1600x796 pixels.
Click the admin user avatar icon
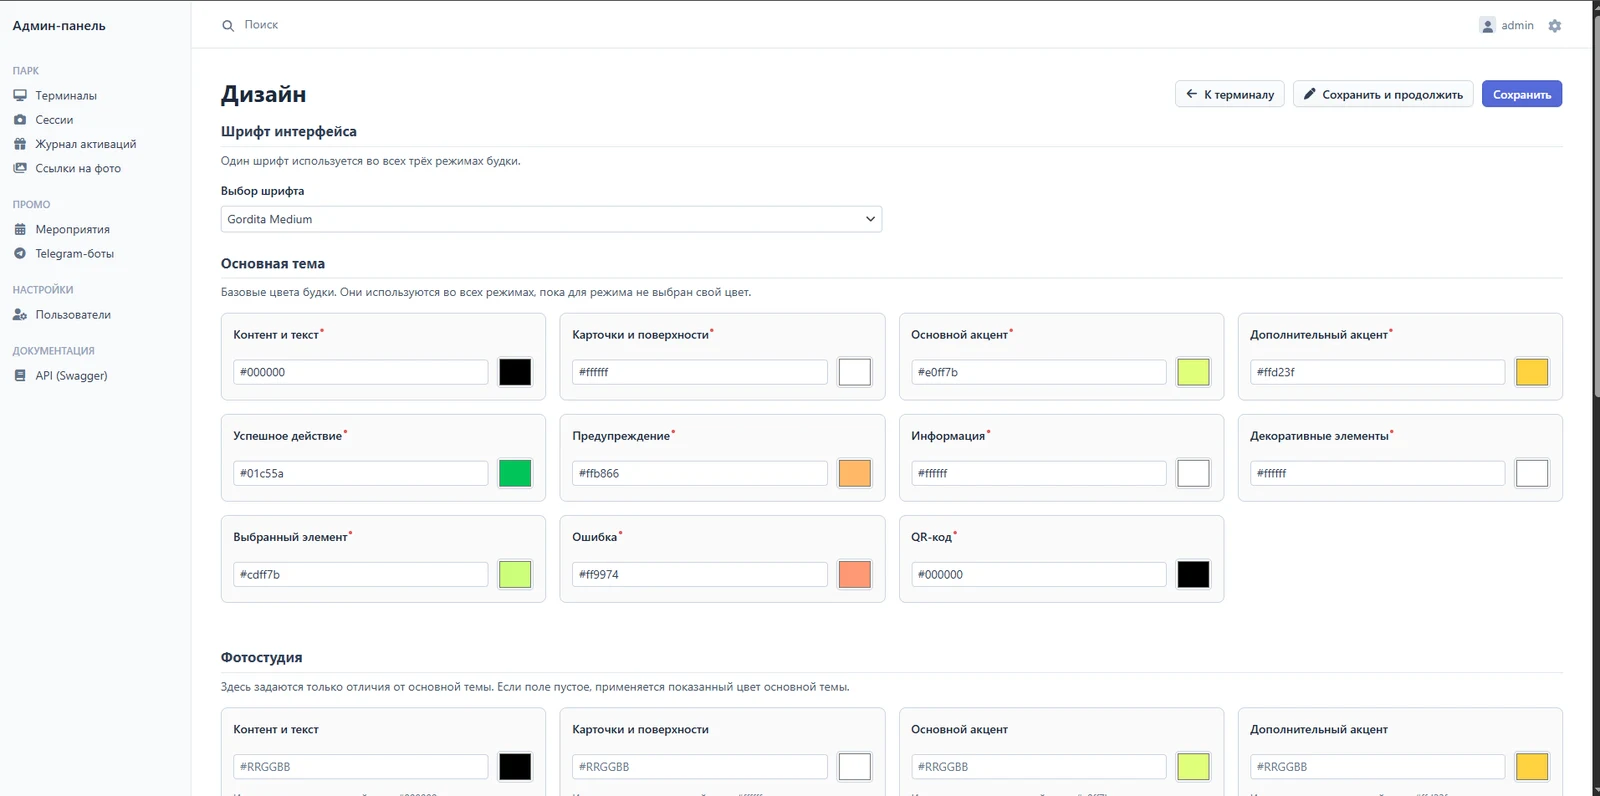click(x=1487, y=25)
